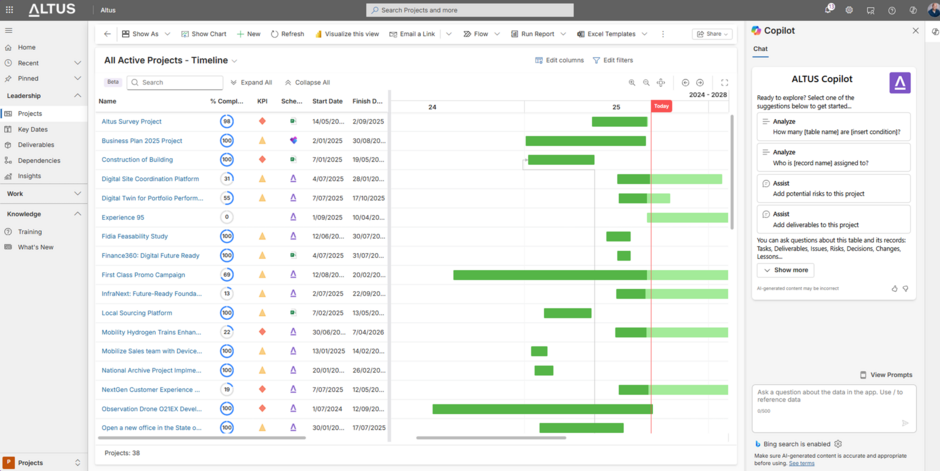Open the Altus Survey Project link

[131, 121]
